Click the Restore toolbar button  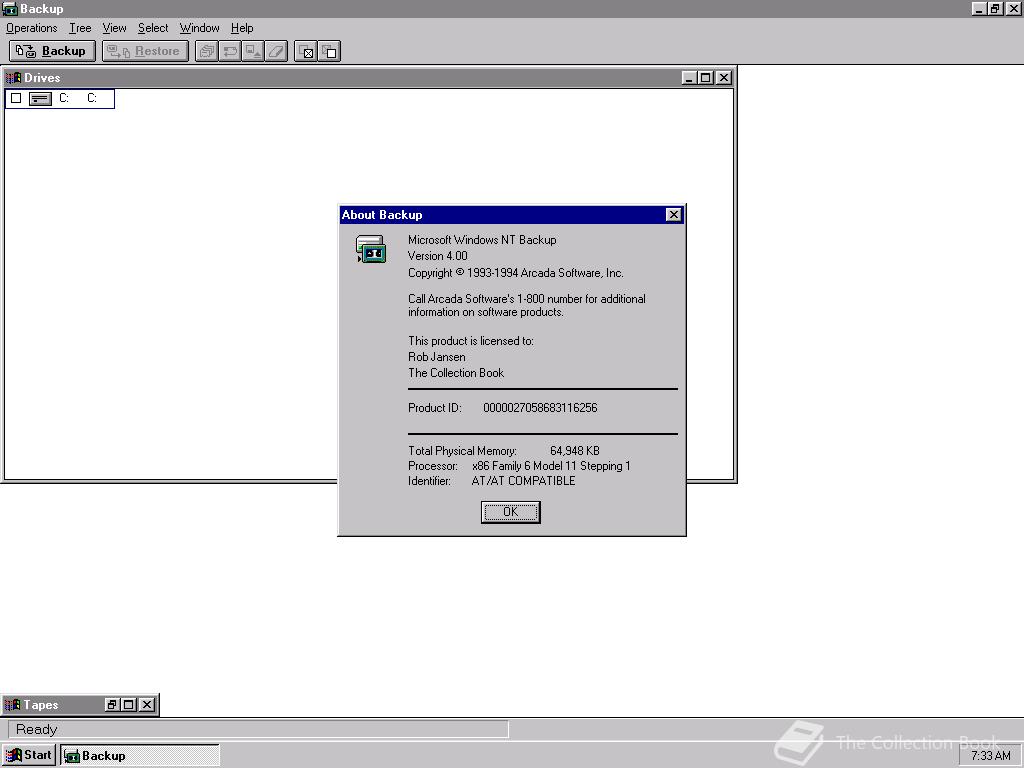point(145,51)
